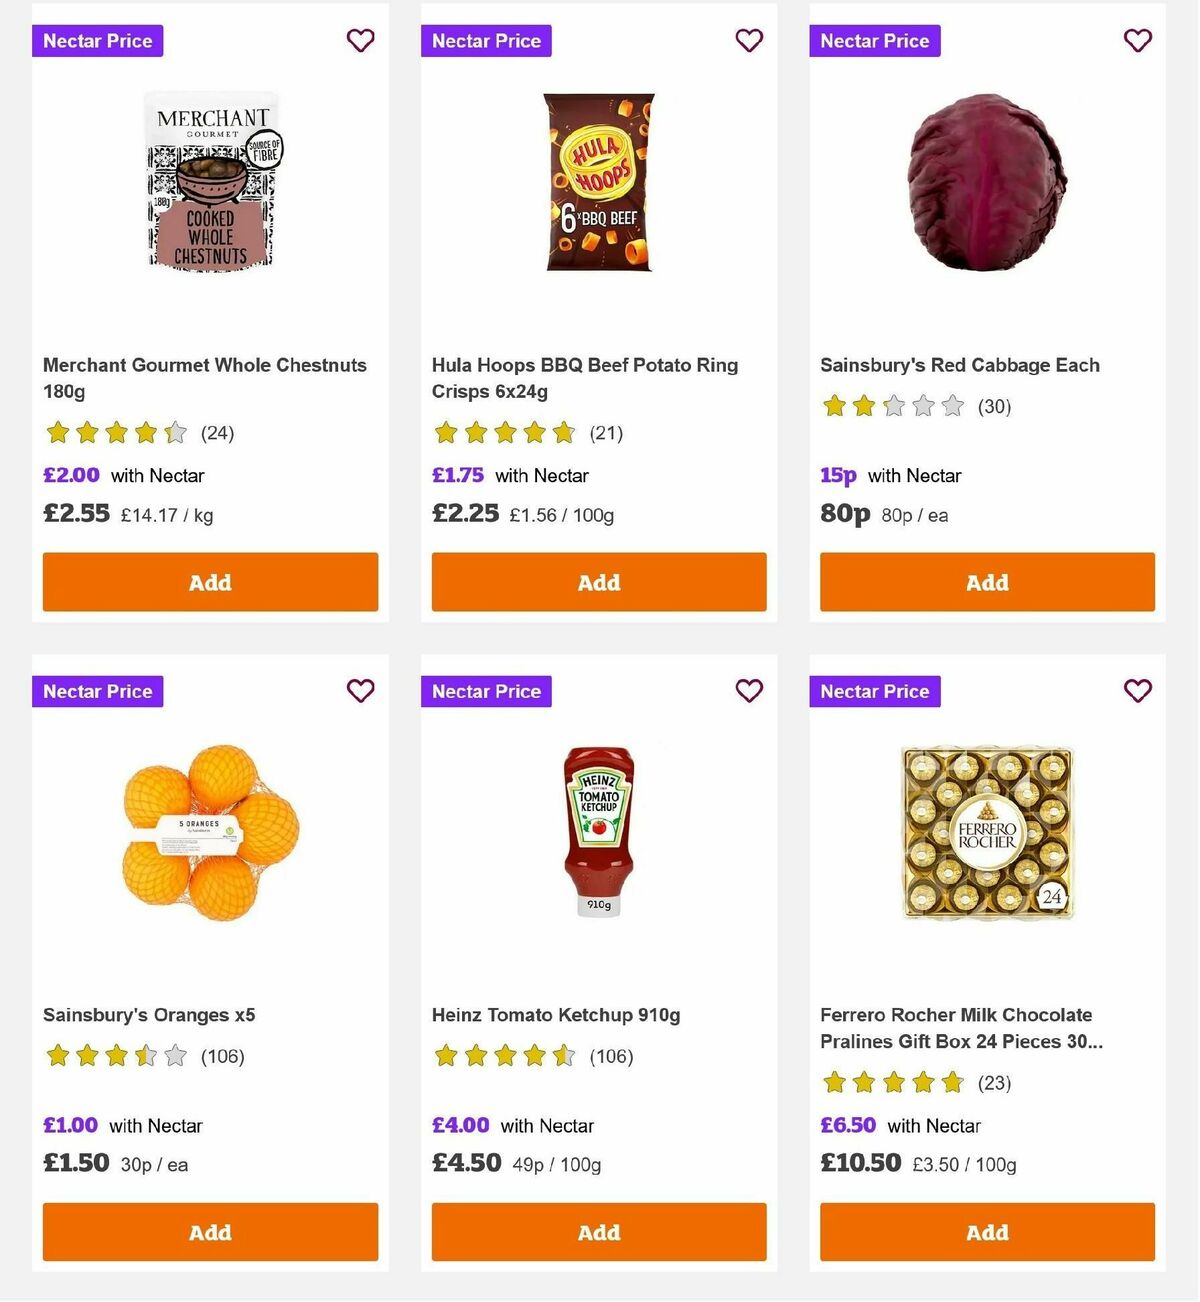Add Sainsbury's Red Cabbage to trolley
The image size is (1200, 1302).
coord(987,582)
